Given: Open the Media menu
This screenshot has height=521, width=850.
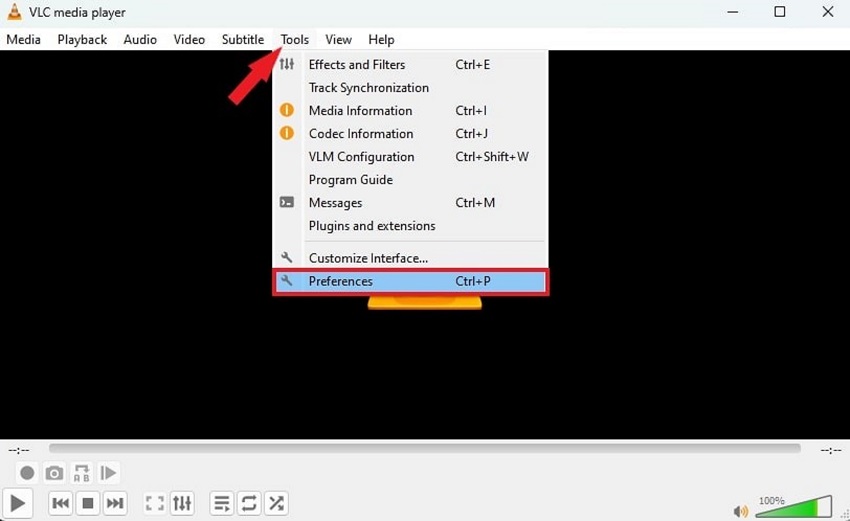Looking at the screenshot, I should pos(23,40).
